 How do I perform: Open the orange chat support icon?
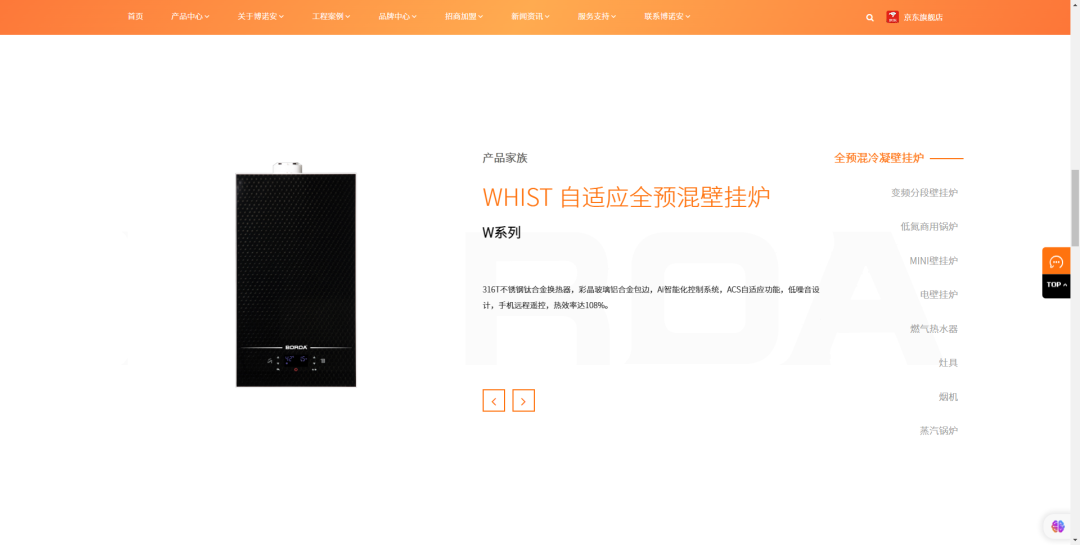1055,261
